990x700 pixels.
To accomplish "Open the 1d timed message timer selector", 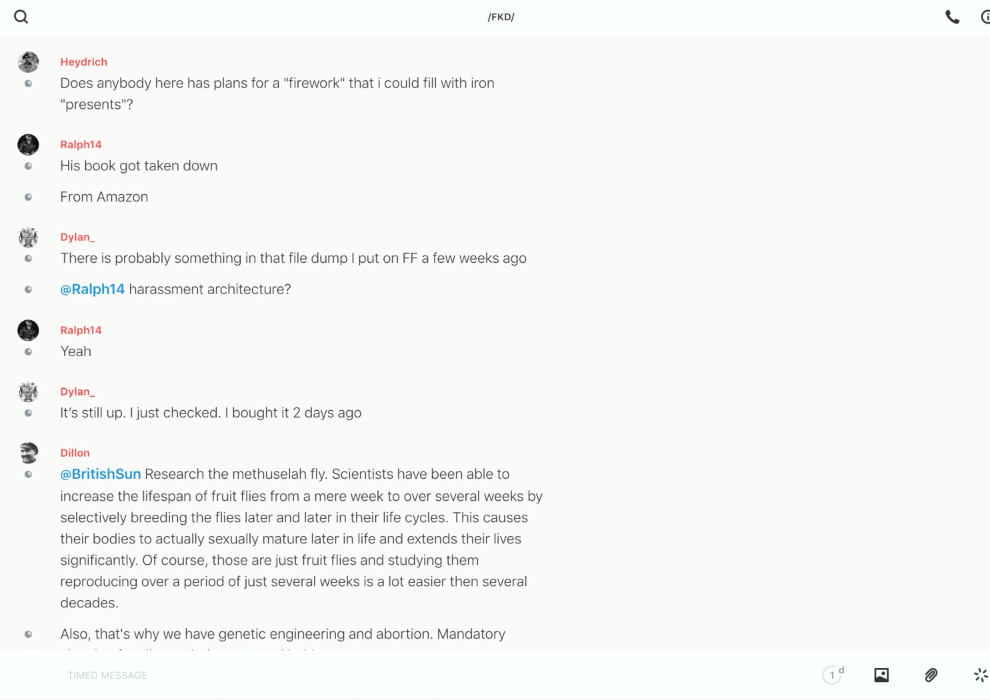I will (833, 675).
